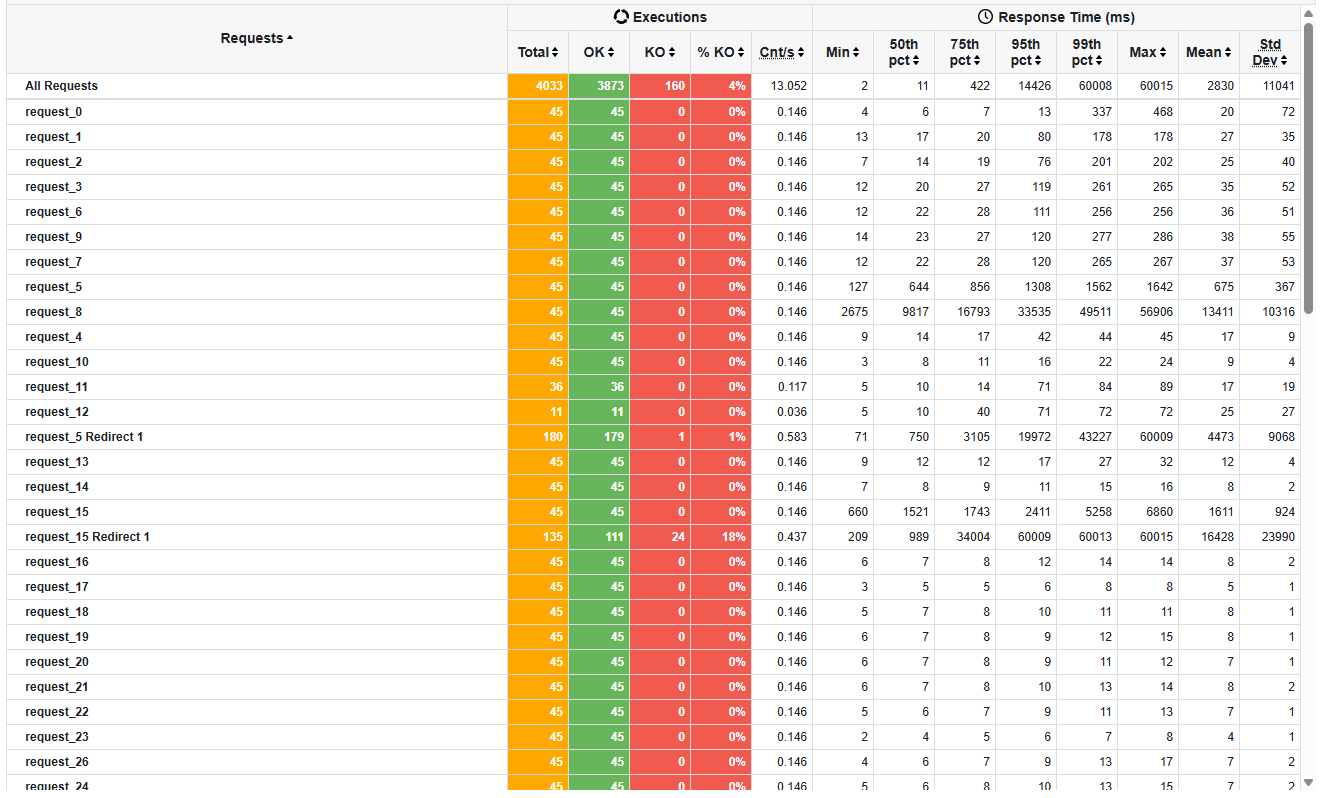The image size is (1325, 798).
Task: Open request_0 in the table
Action: click(x=54, y=112)
